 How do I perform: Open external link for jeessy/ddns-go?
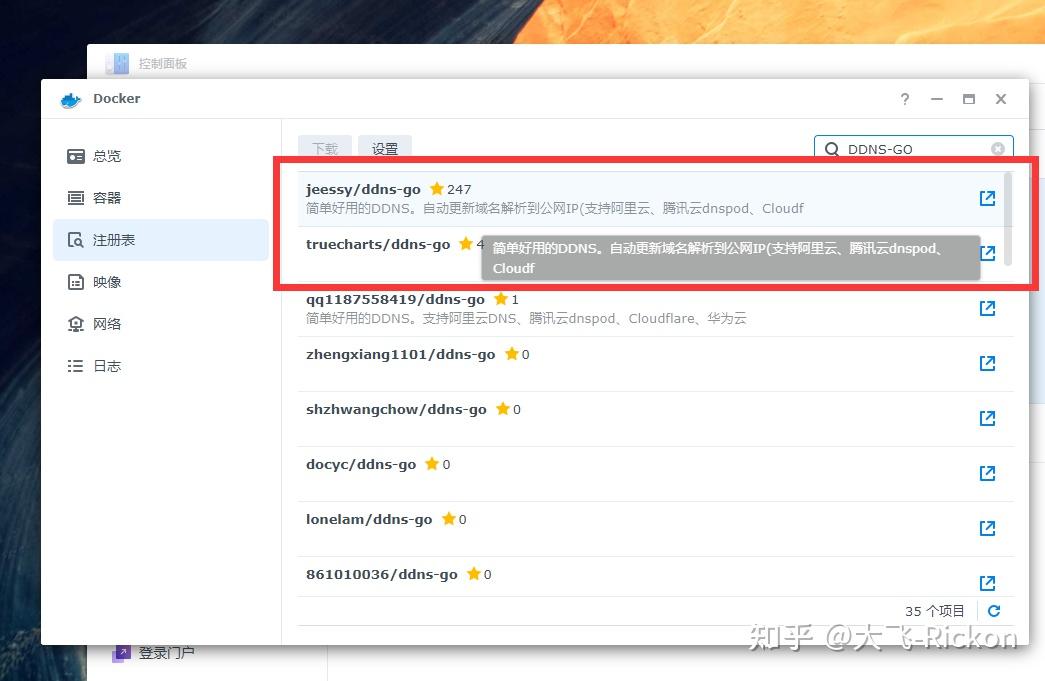click(x=987, y=198)
